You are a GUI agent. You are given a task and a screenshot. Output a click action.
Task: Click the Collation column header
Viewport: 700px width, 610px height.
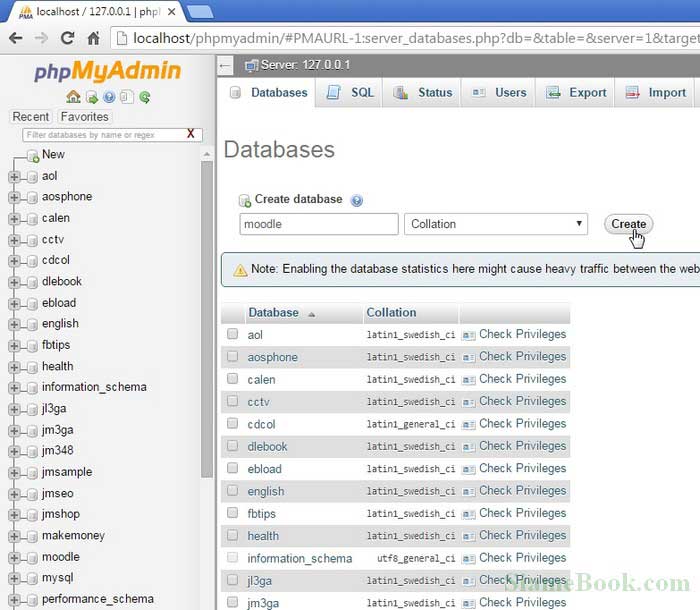pos(391,313)
